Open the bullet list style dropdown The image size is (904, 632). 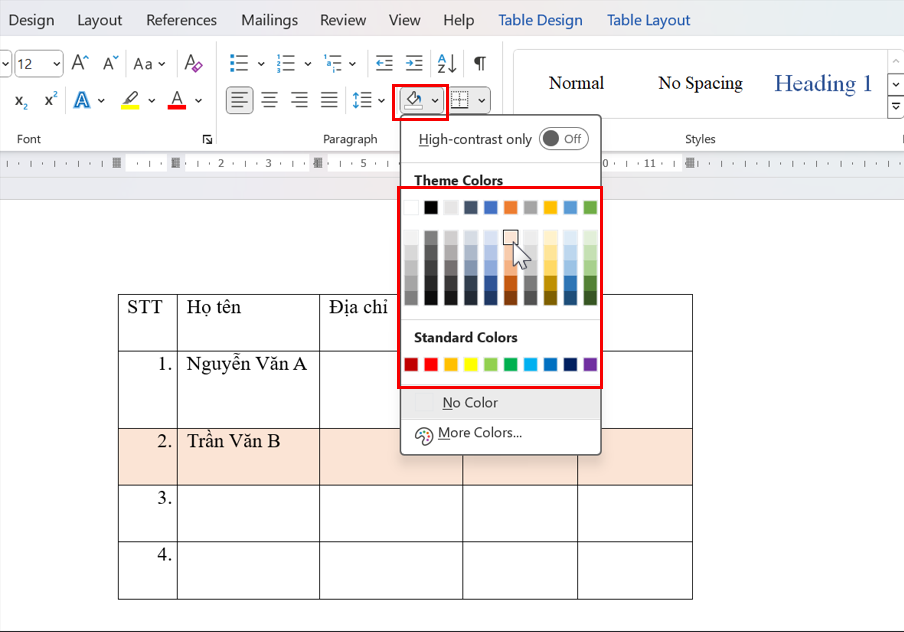pyautogui.click(x=261, y=64)
